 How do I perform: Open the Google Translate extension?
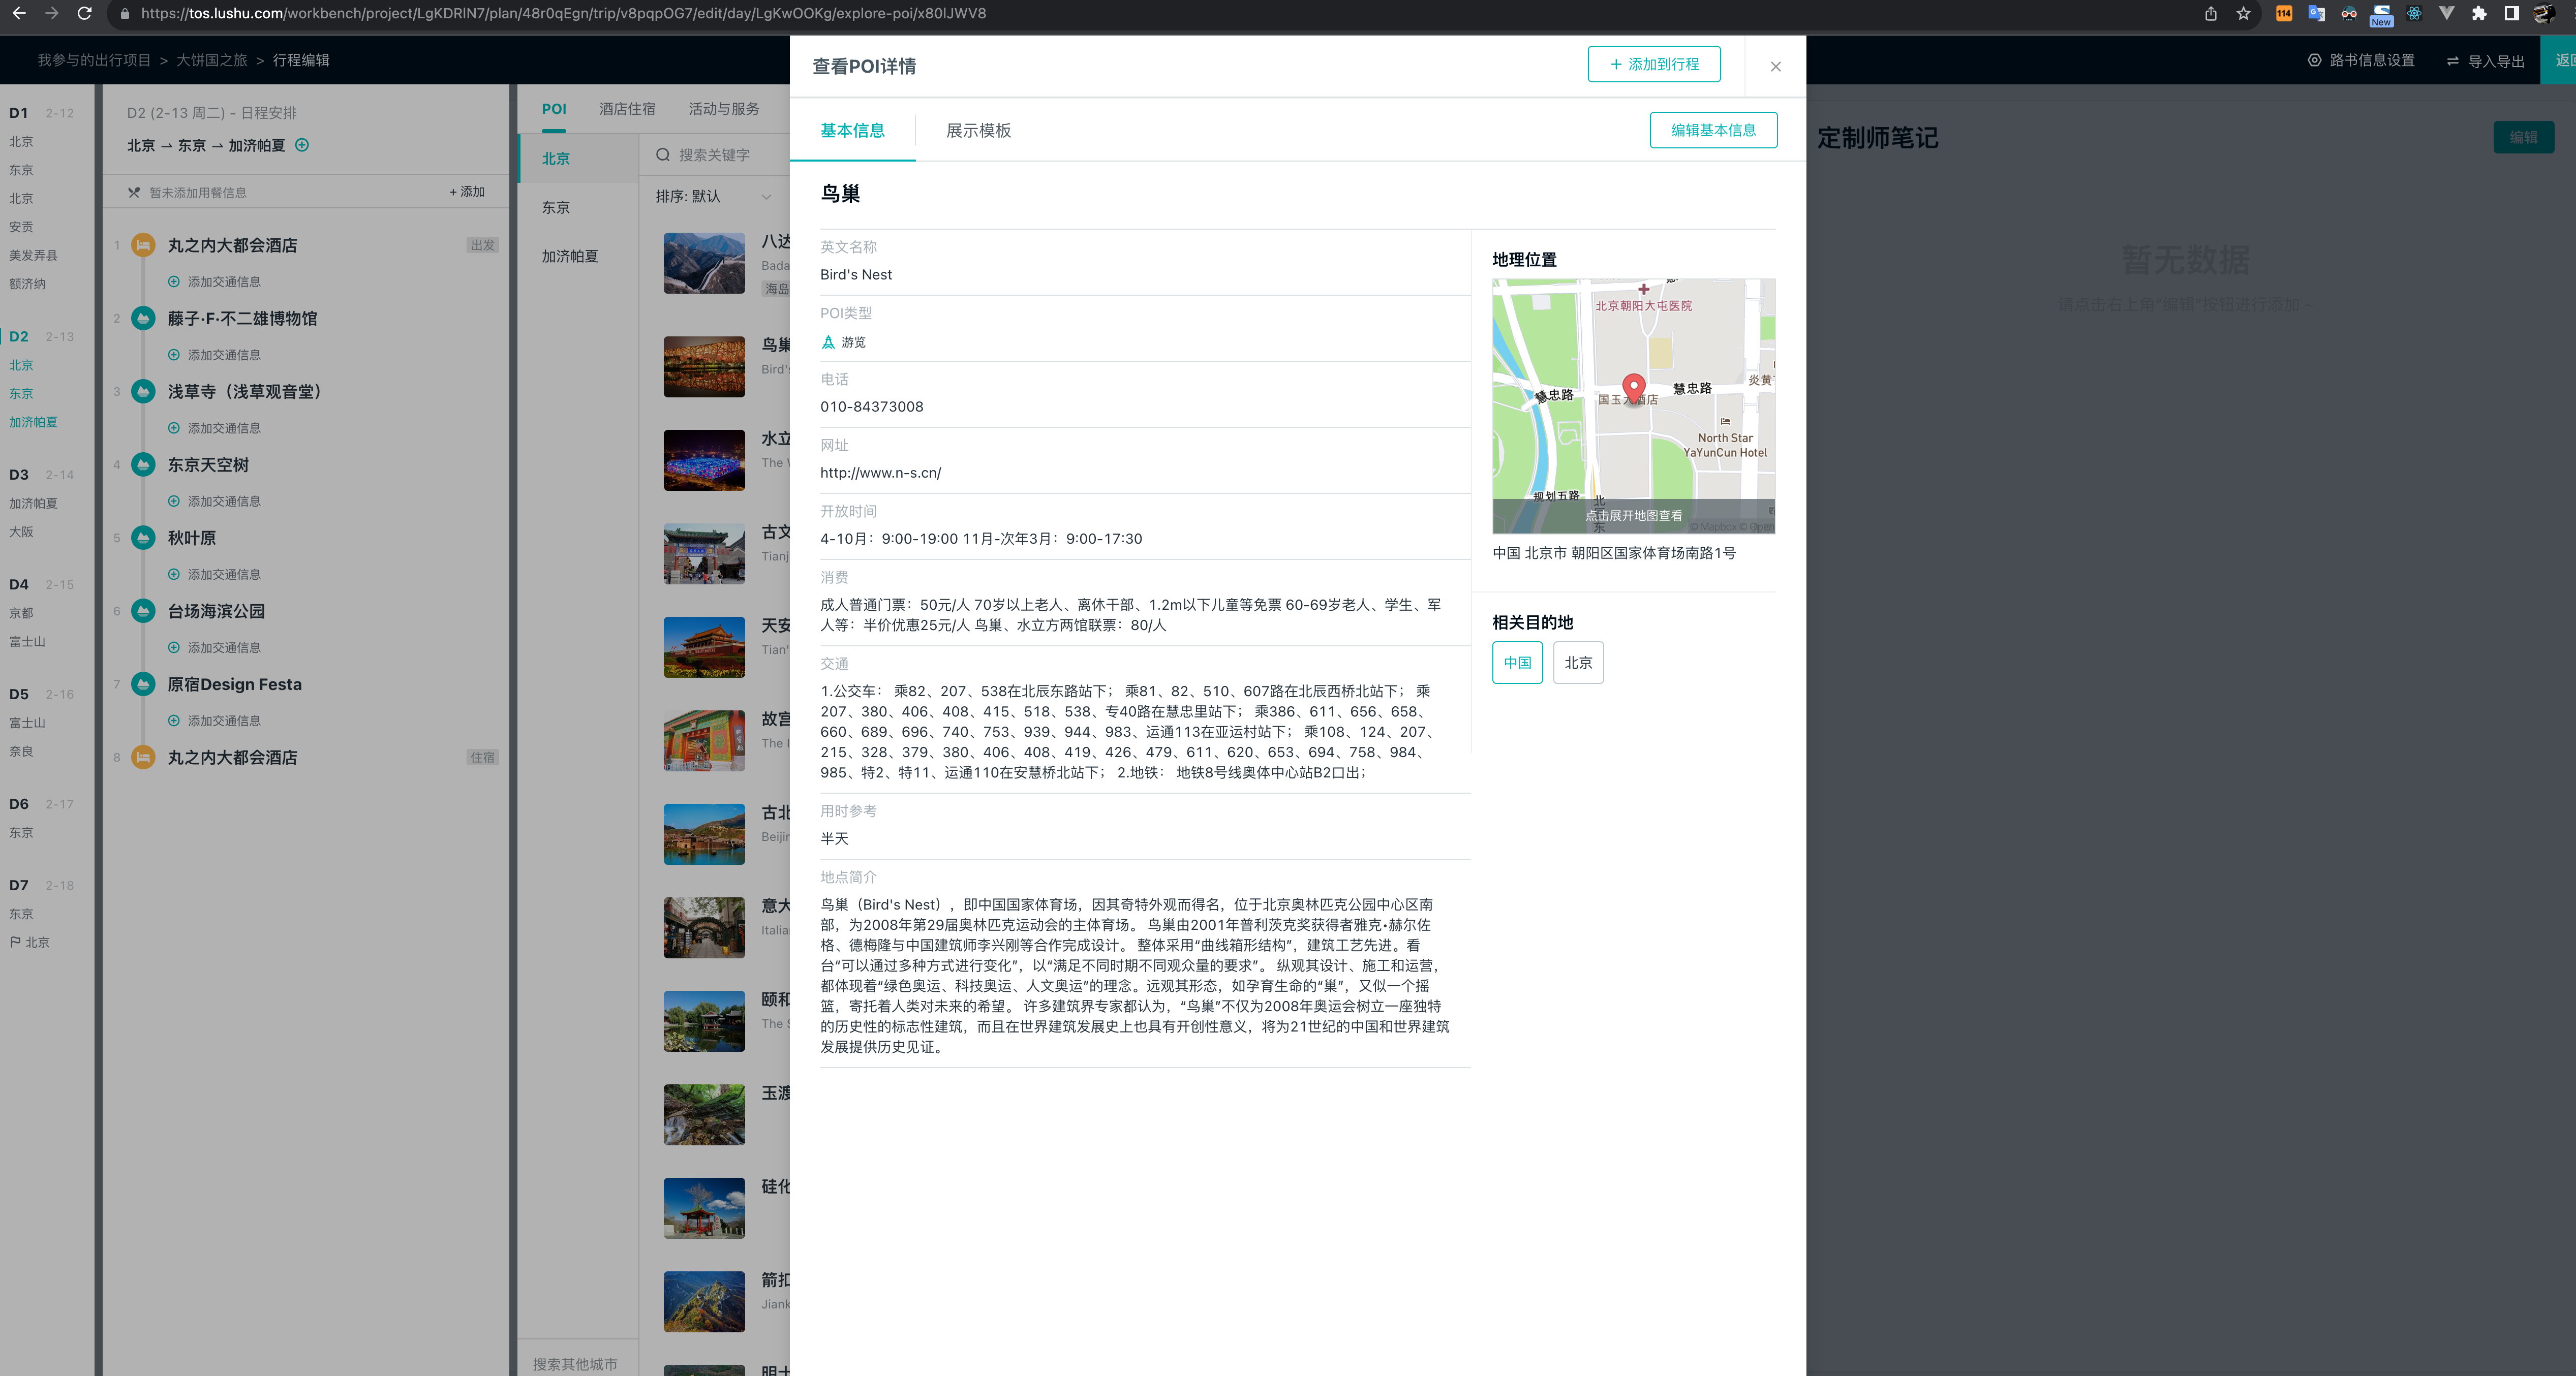click(2316, 13)
